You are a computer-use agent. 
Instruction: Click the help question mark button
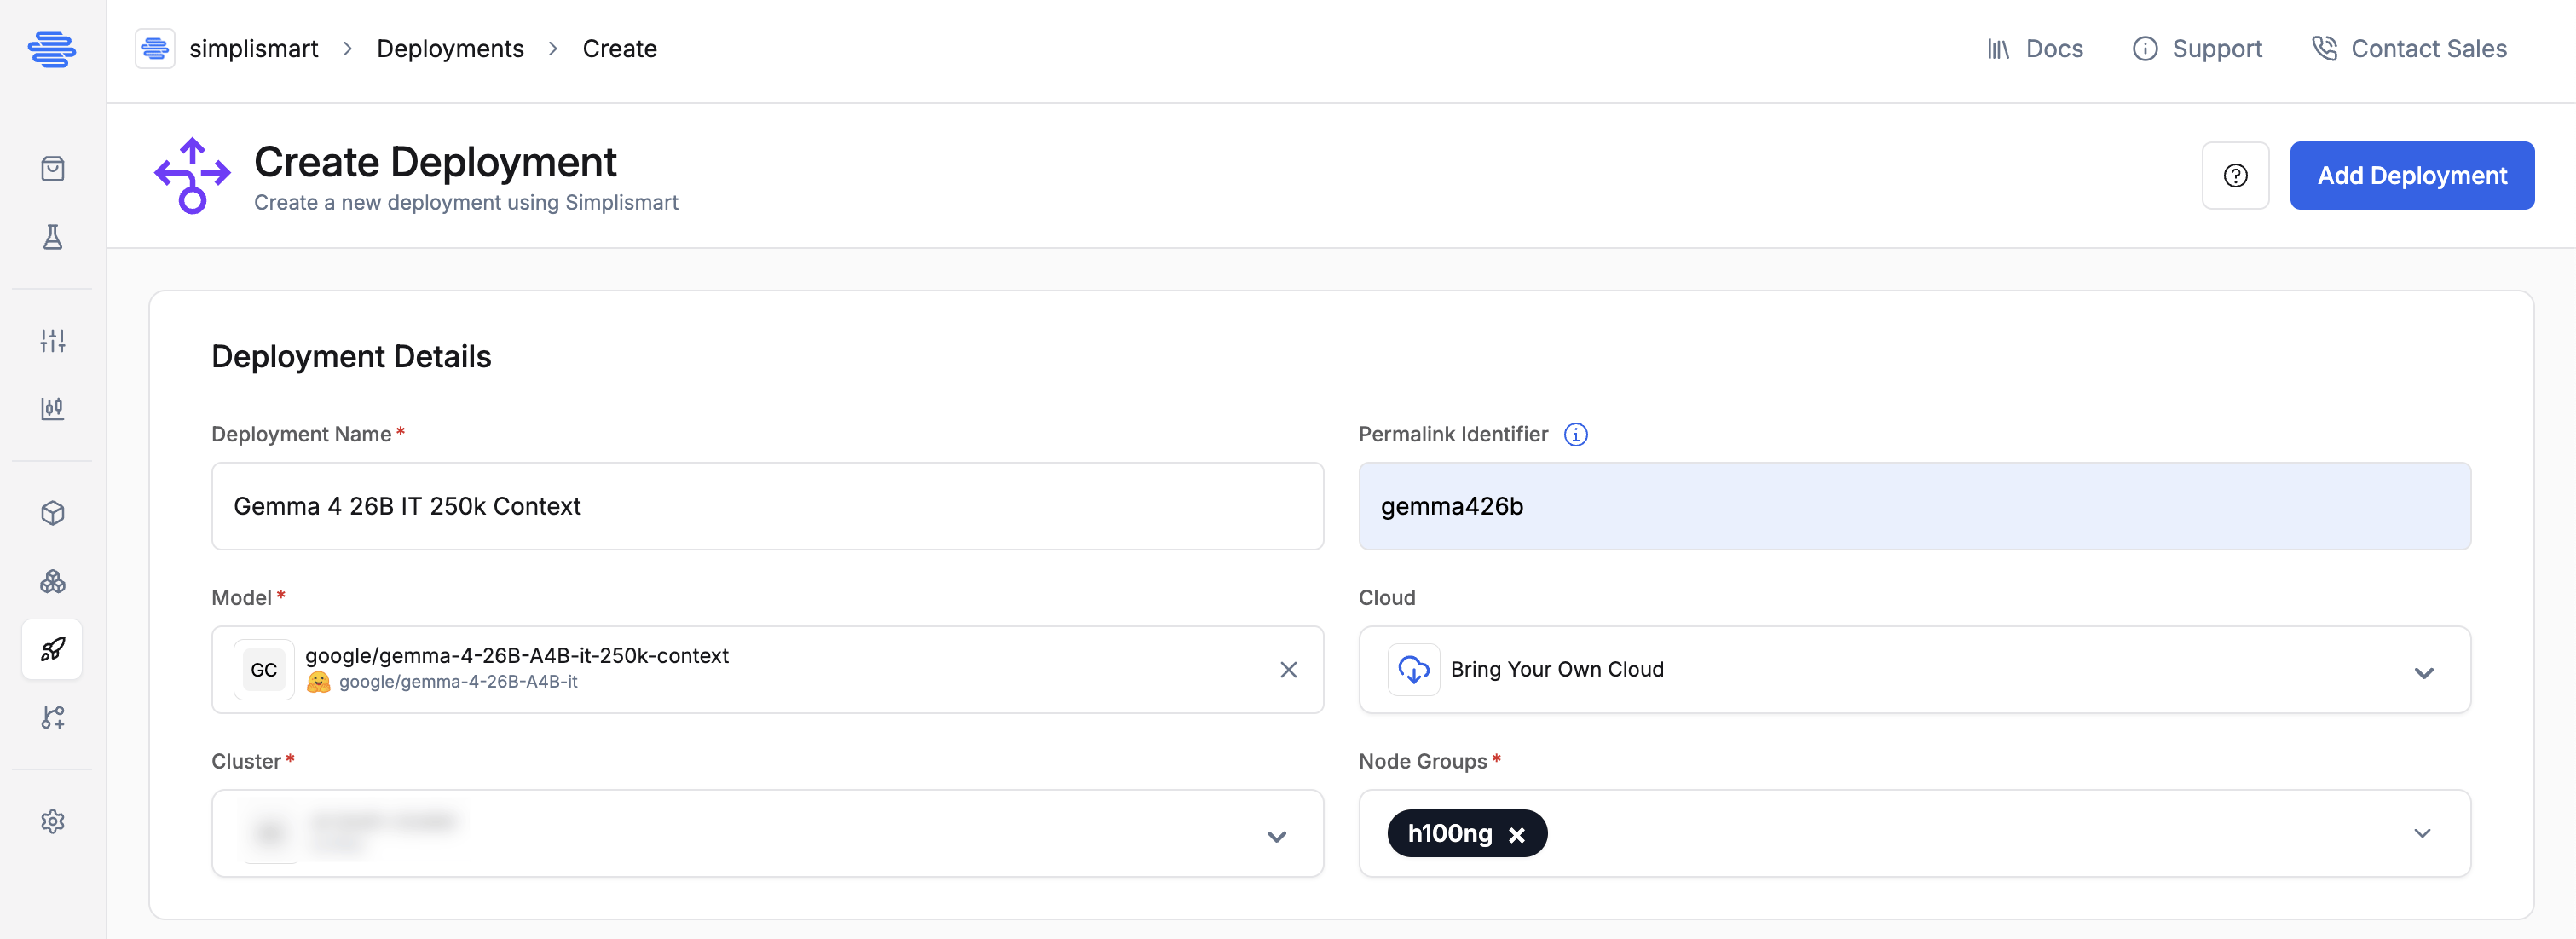[2235, 176]
